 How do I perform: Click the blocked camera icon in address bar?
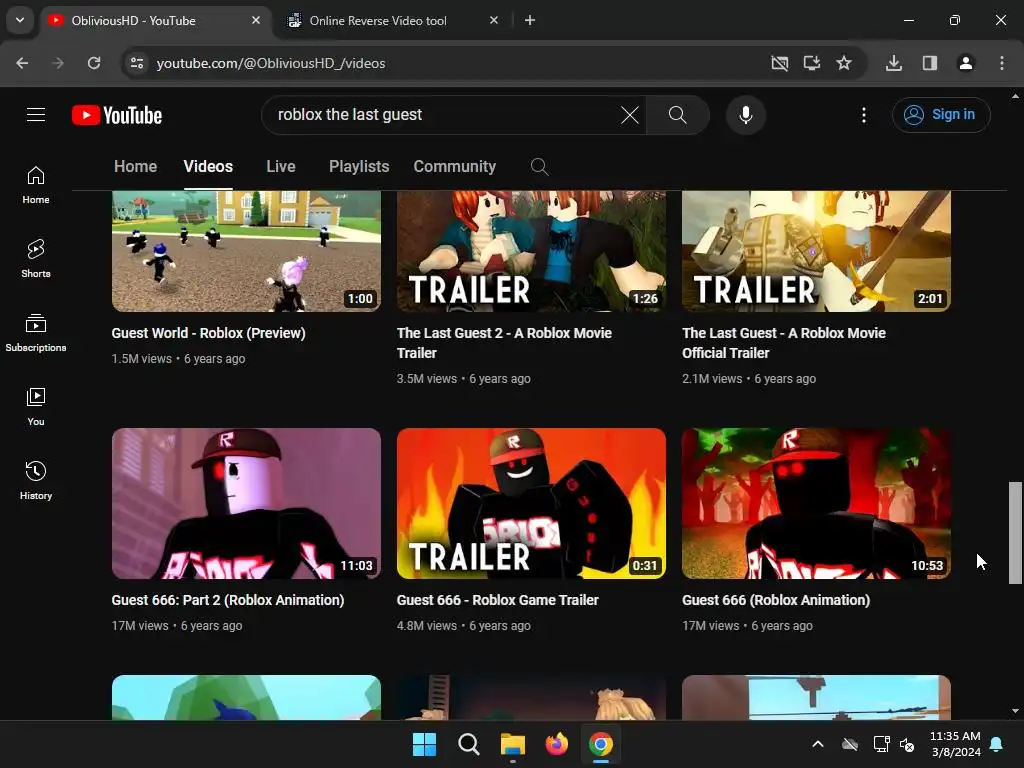(x=779, y=63)
